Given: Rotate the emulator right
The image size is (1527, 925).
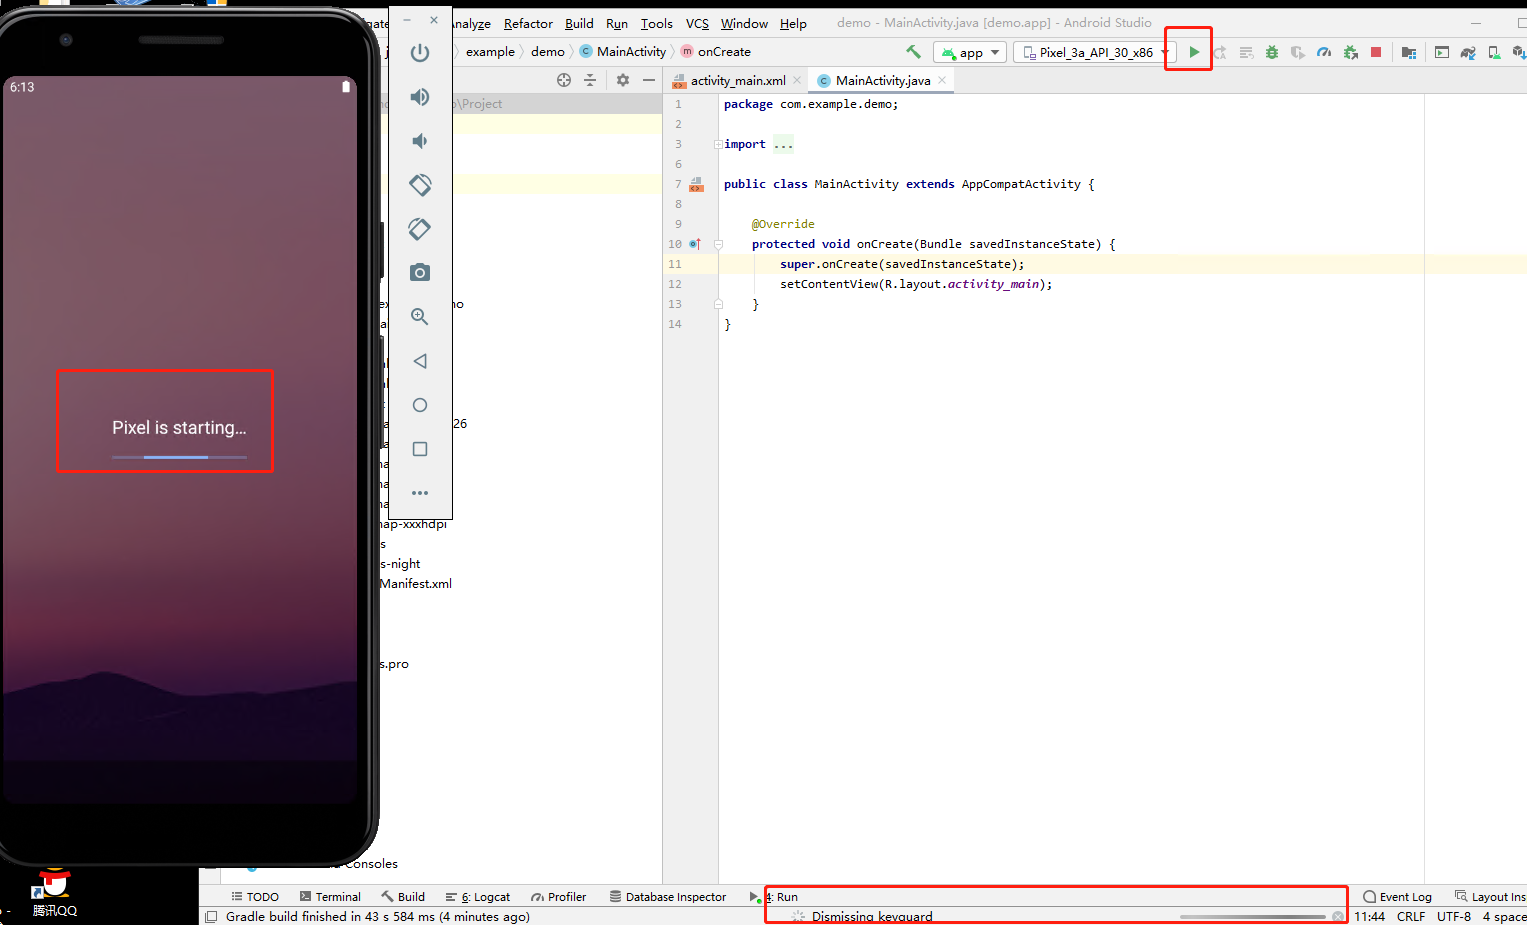Looking at the screenshot, I should click(x=420, y=229).
